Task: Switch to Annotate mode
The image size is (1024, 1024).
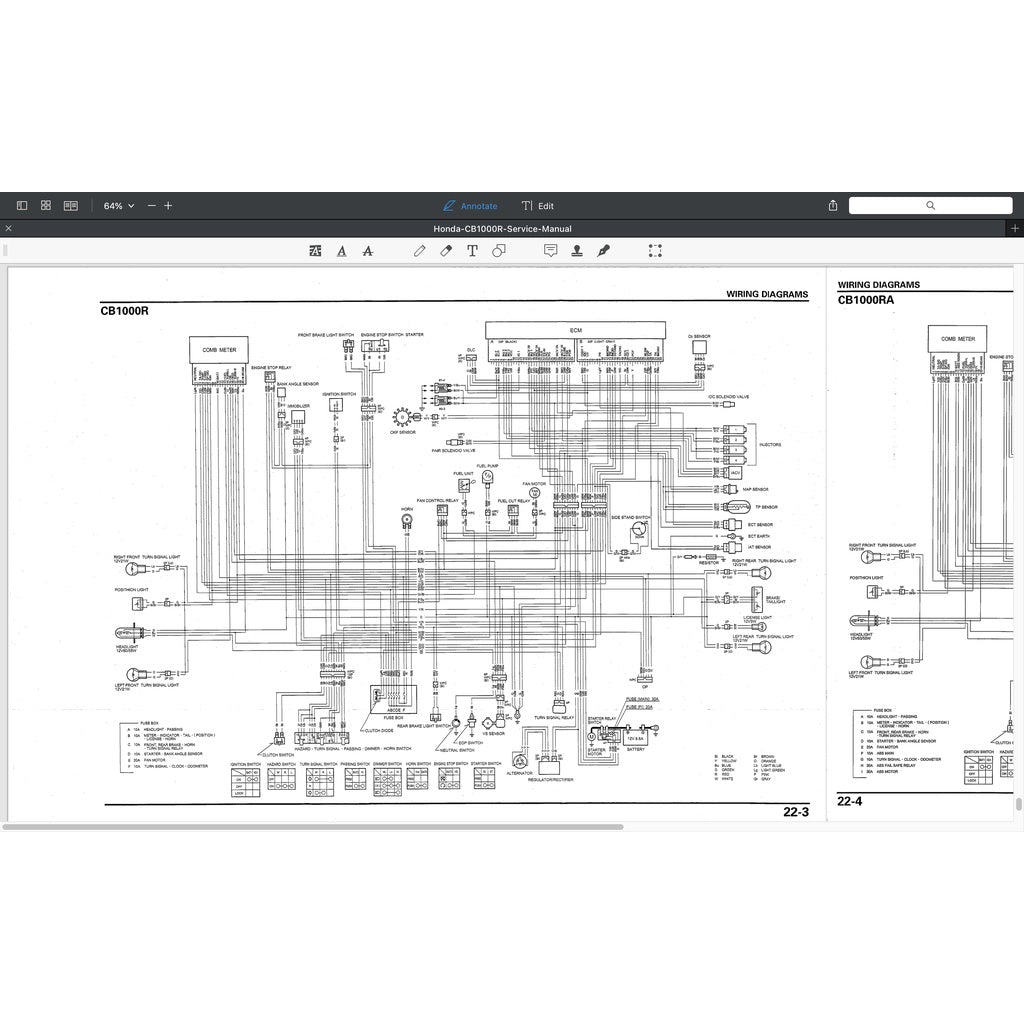Action: [470, 206]
